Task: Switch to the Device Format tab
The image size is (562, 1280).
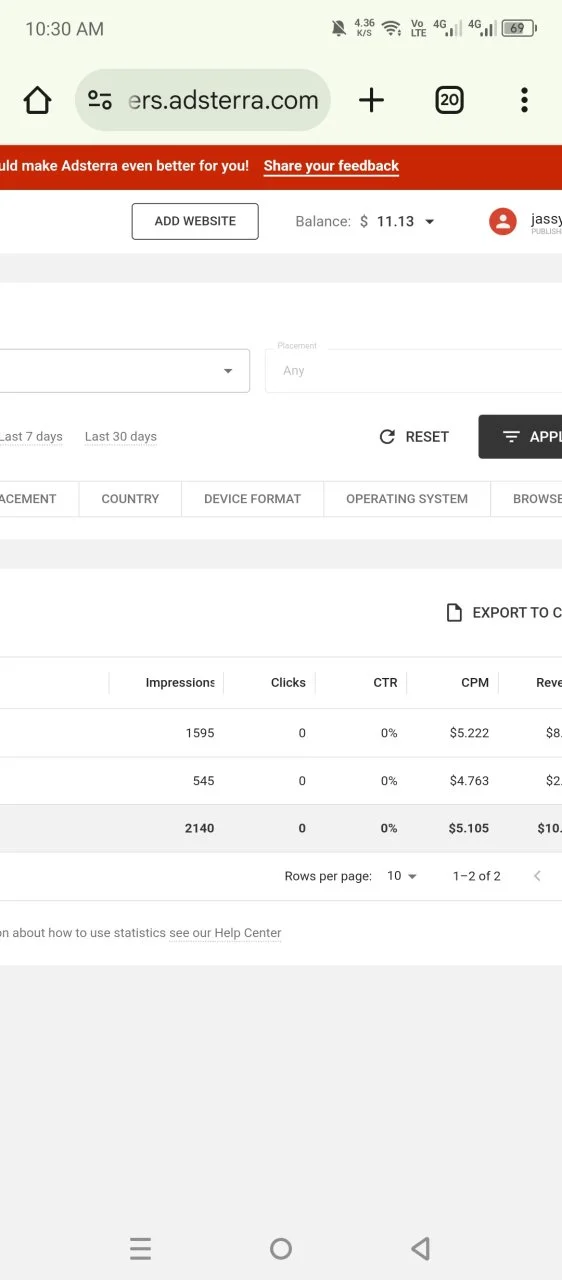Action: coord(252,499)
